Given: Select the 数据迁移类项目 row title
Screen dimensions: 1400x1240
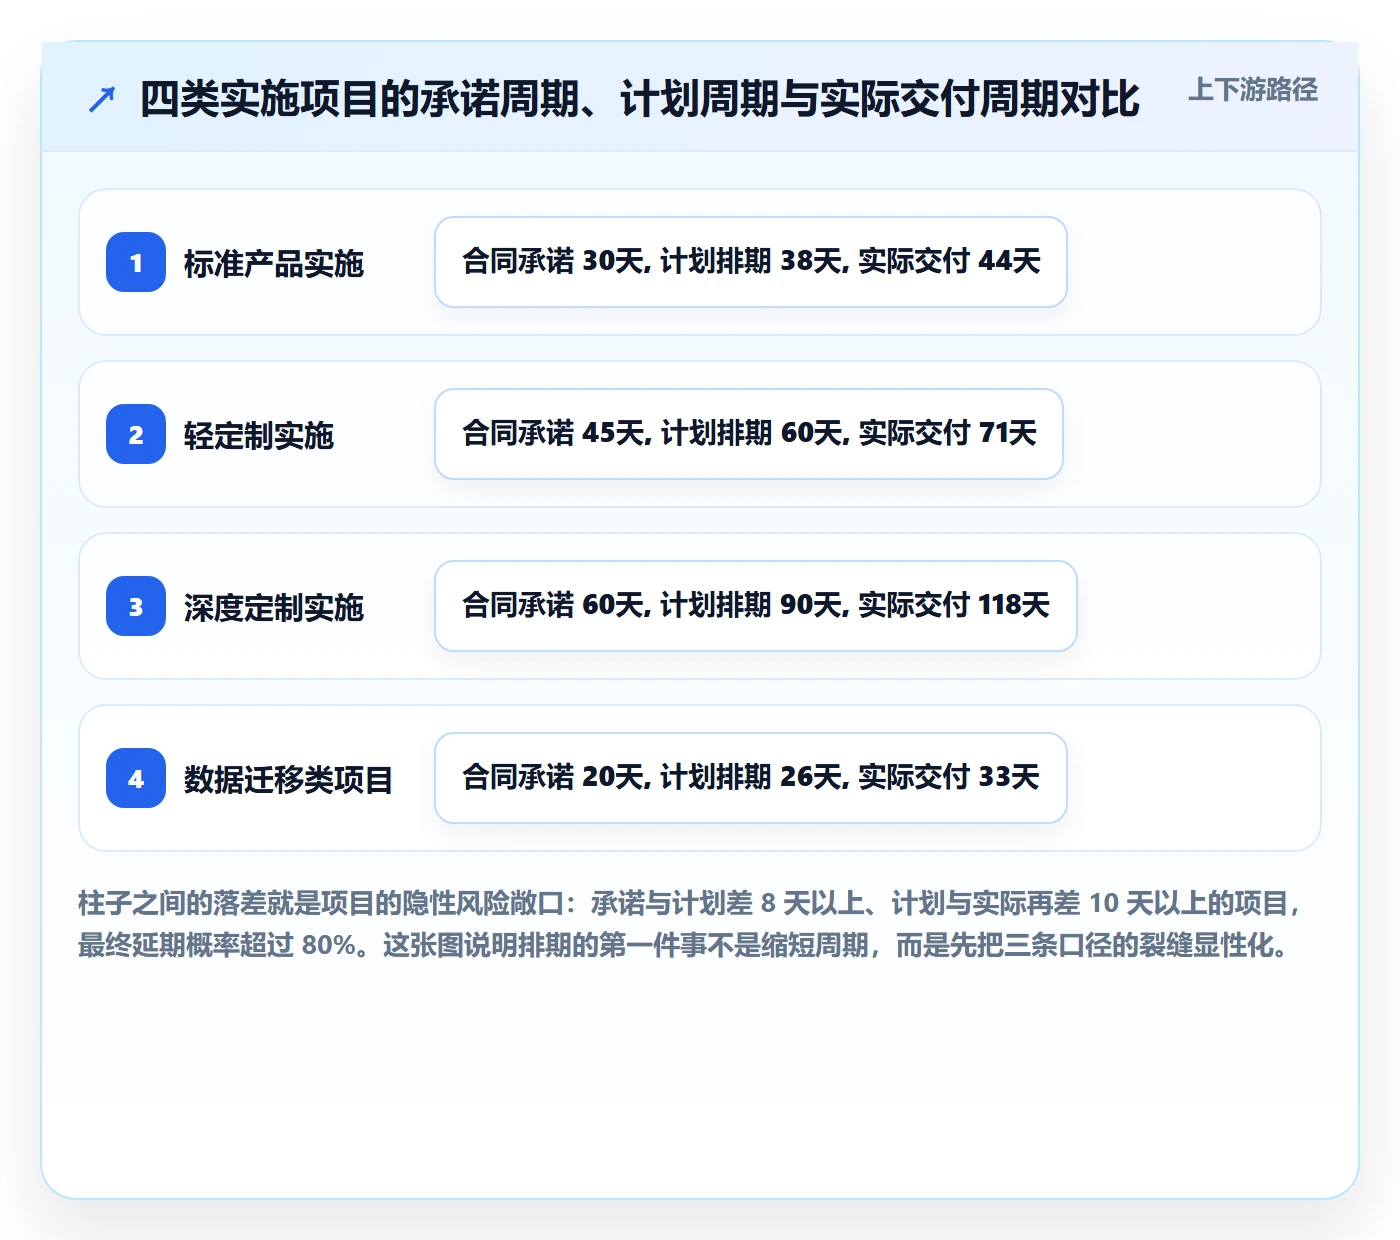Looking at the screenshot, I should [289, 779].
